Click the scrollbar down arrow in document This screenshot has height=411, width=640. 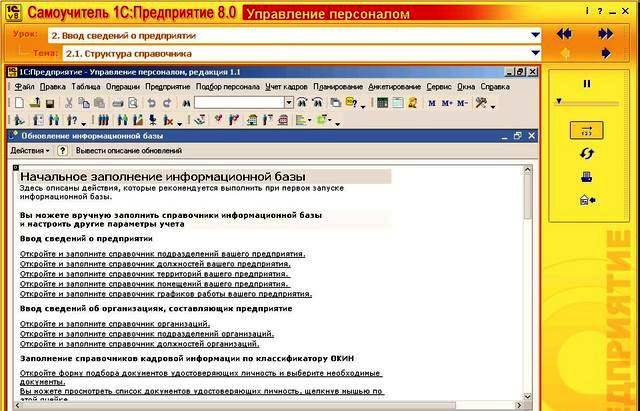coord(527,397)
